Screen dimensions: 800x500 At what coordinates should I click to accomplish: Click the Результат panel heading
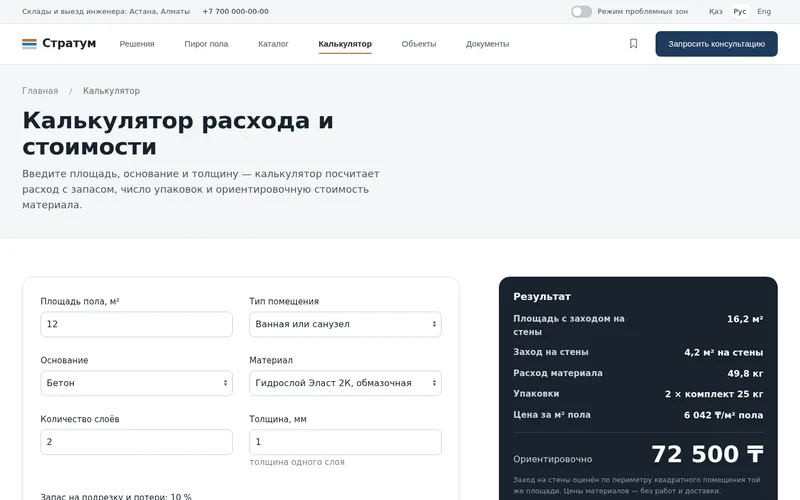[542, 296]
